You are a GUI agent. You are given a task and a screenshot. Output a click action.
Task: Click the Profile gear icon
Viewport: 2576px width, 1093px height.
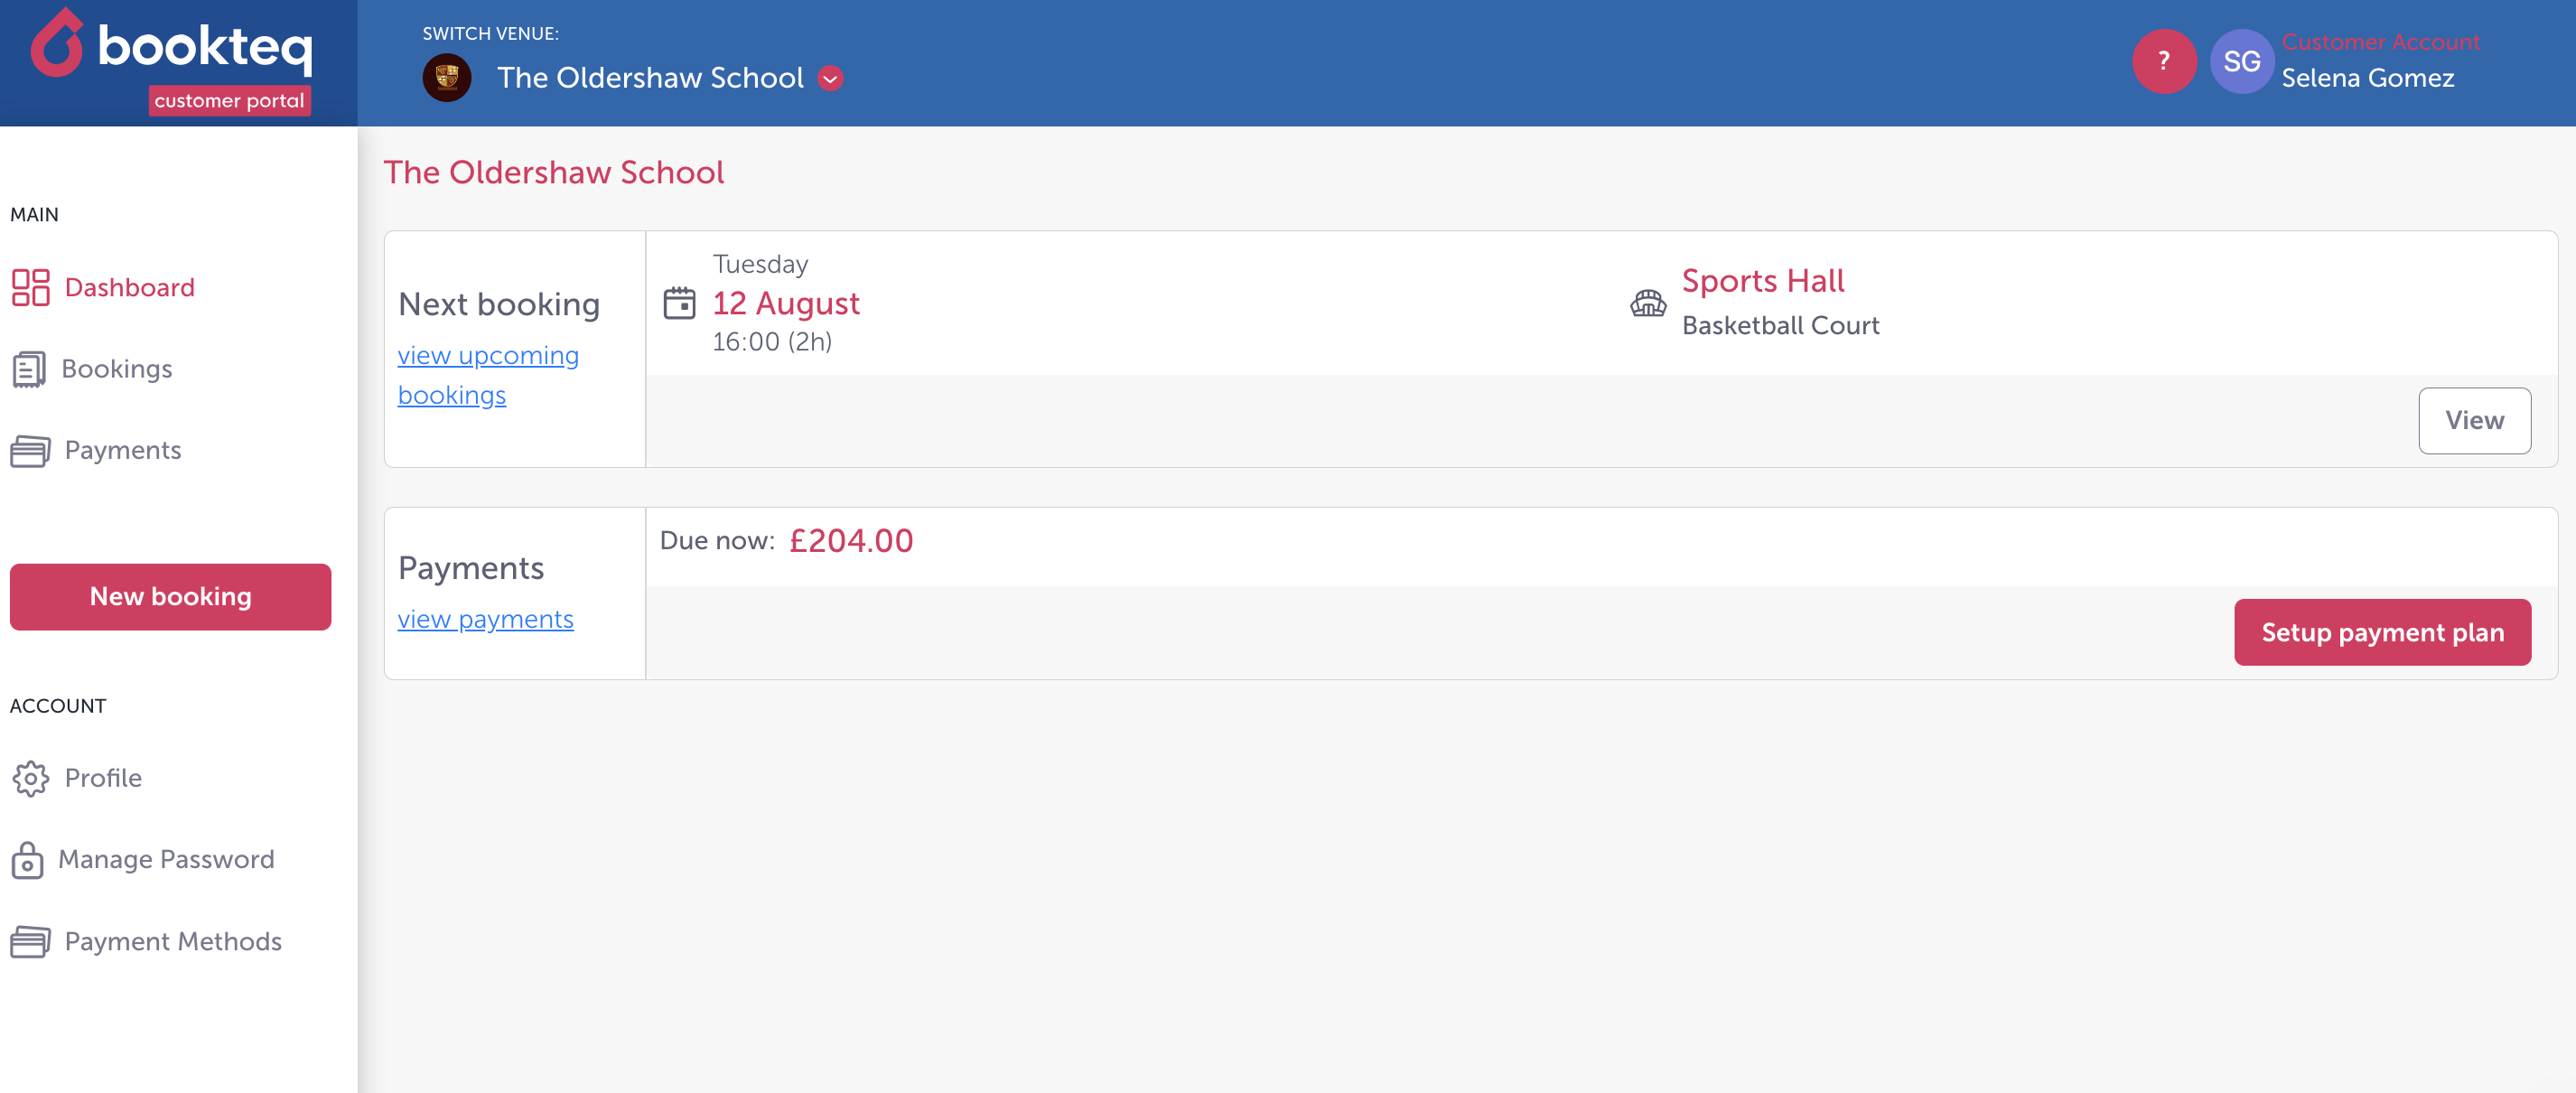coord(30,778)
